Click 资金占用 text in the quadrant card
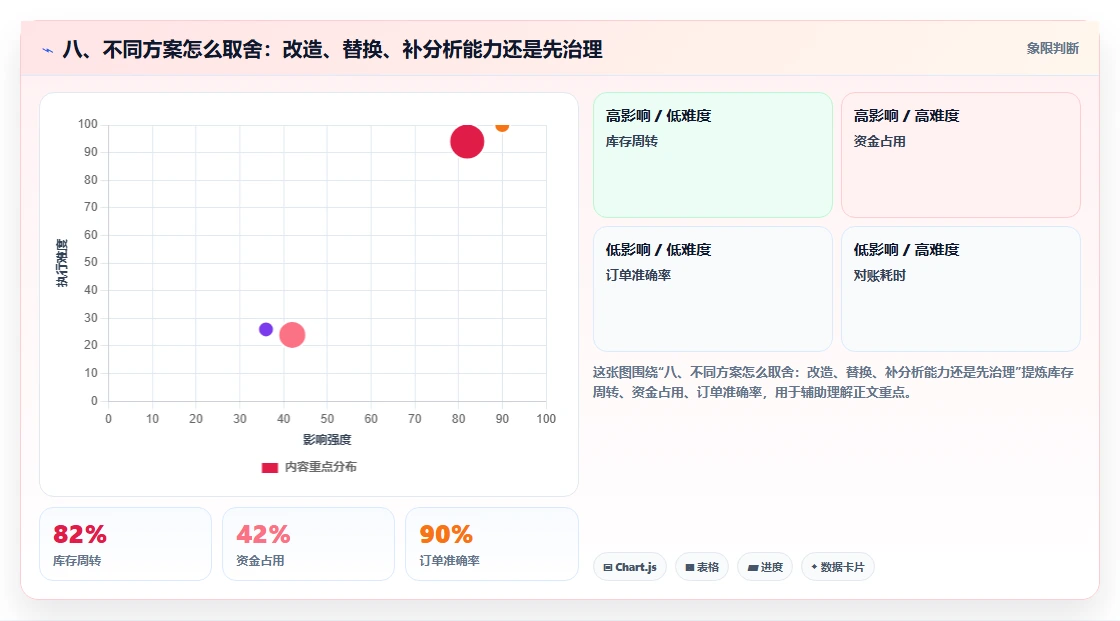This screenshot has width=1120, height=621. coord(879,141)
